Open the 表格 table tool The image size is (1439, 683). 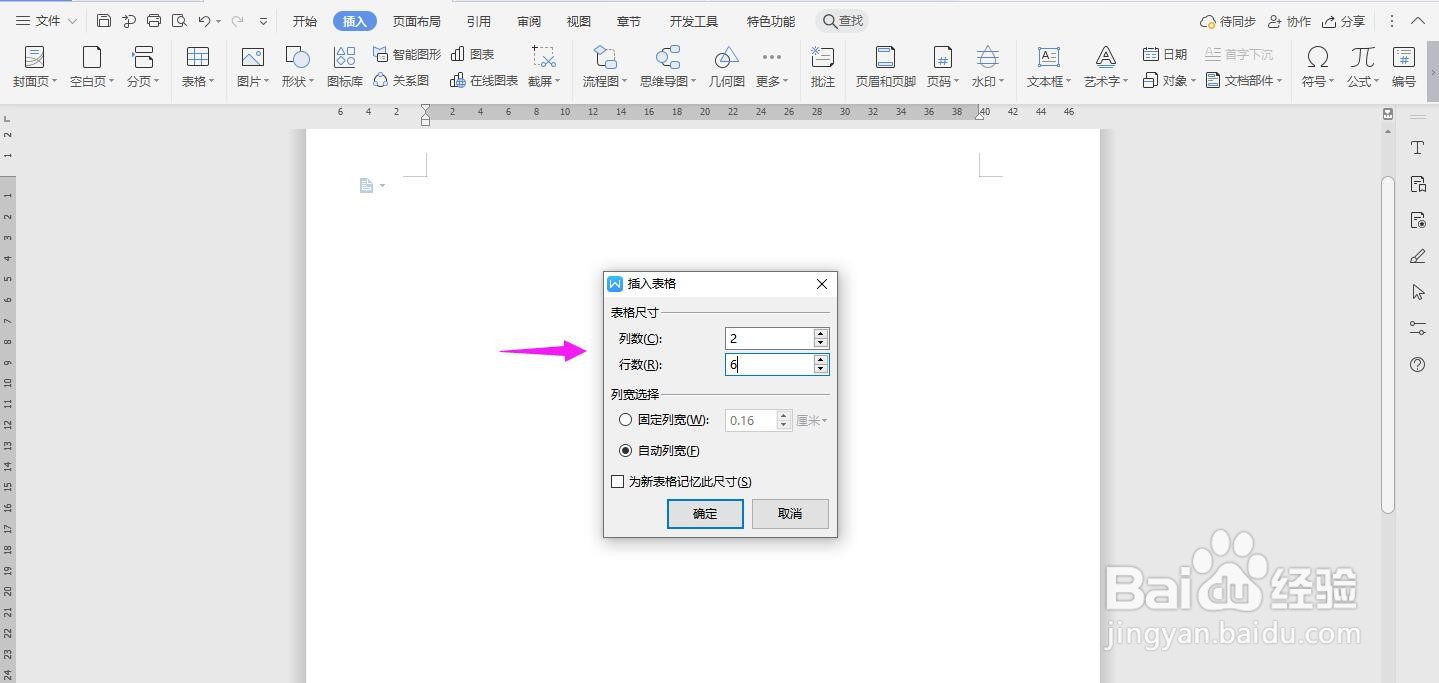click(x=198, y=67)
